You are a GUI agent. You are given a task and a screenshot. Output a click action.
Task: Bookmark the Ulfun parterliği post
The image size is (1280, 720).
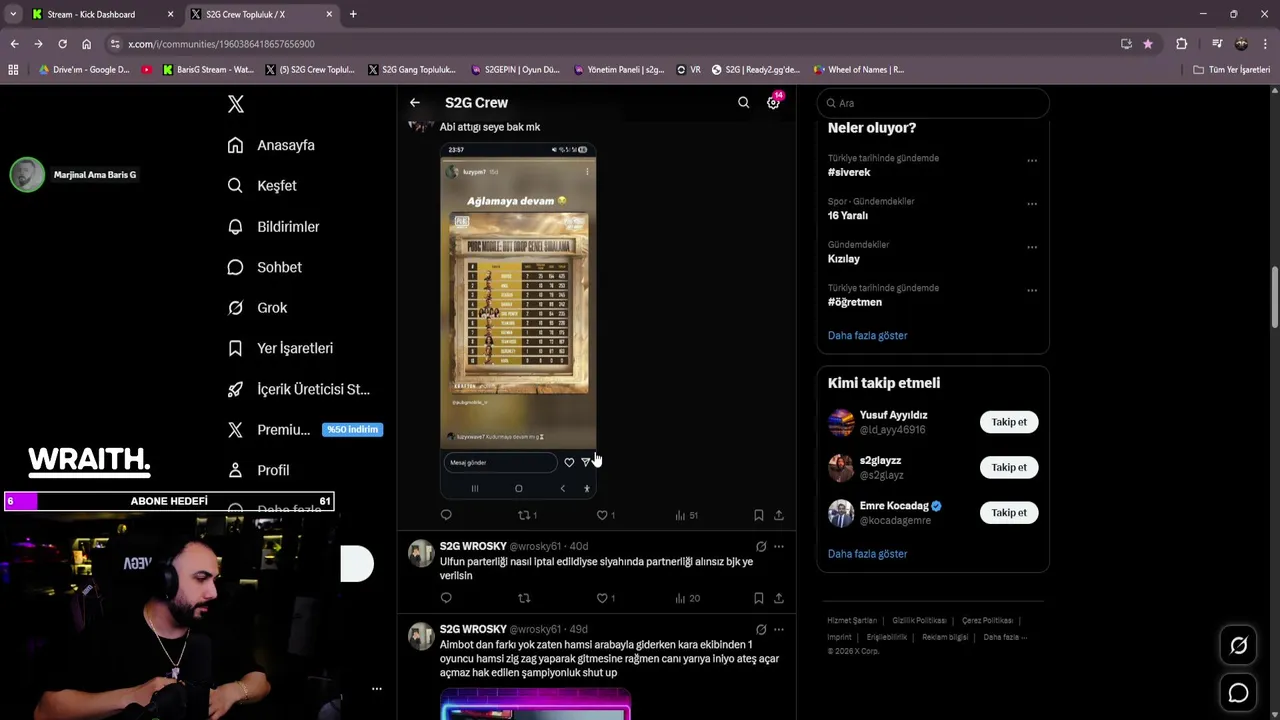(759, 598)
